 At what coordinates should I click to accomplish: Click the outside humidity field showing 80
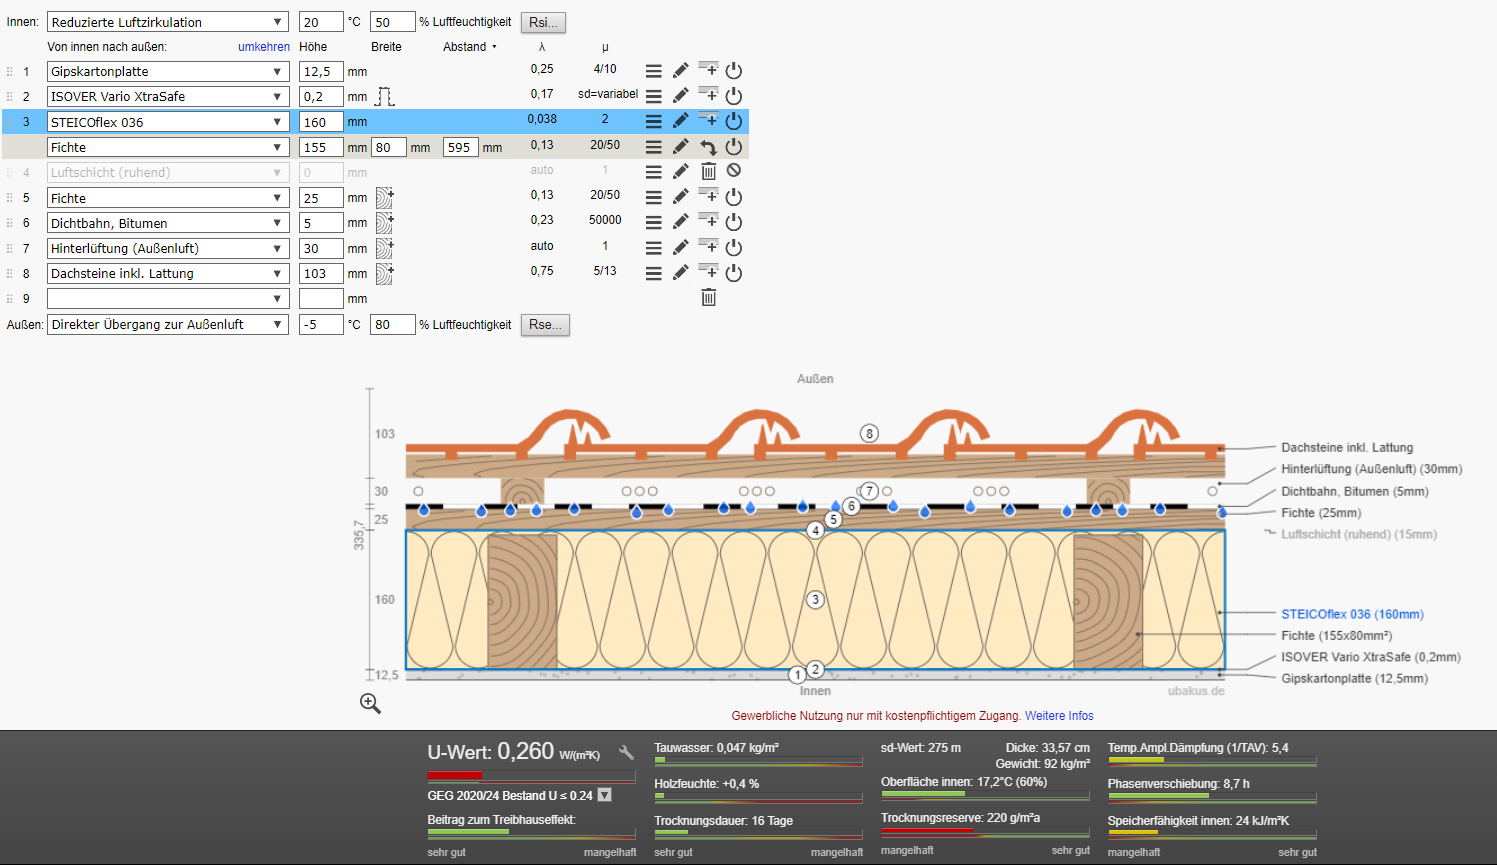[392, 324]
